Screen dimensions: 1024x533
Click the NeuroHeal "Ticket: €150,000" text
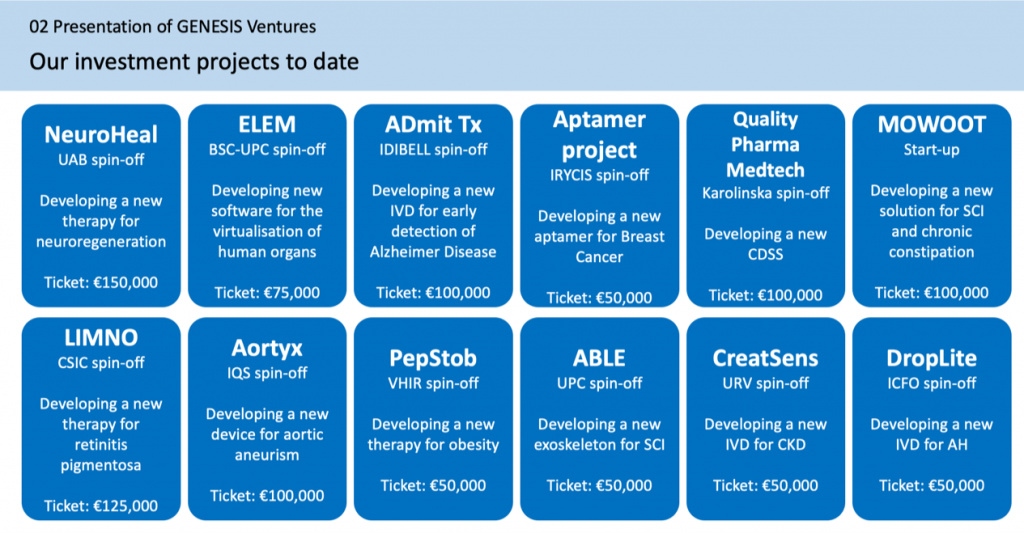click(101, 283)
